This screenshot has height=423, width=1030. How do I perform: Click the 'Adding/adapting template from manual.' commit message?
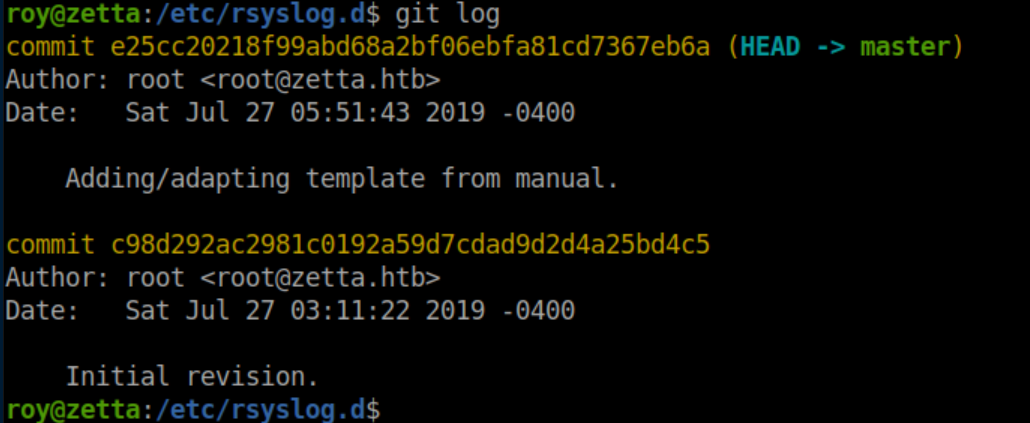[x=342, y=179]
